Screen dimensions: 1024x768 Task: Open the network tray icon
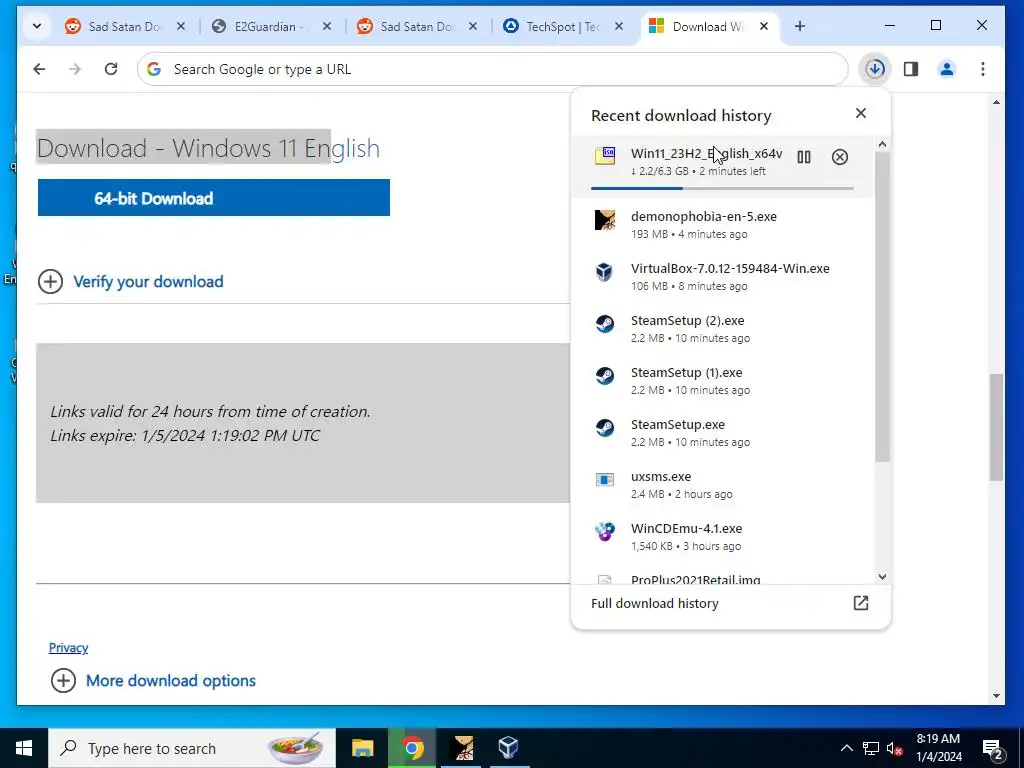pyautogui.click(x=871, y=748)
